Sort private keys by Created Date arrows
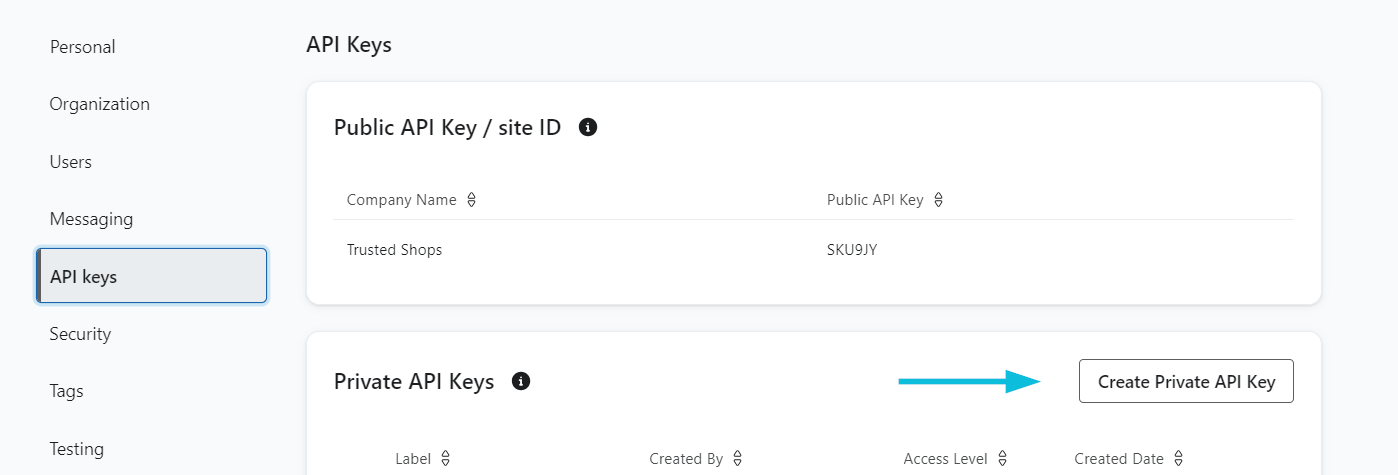The height and width of the screenshot is (475, 1398). (1178, 459)
